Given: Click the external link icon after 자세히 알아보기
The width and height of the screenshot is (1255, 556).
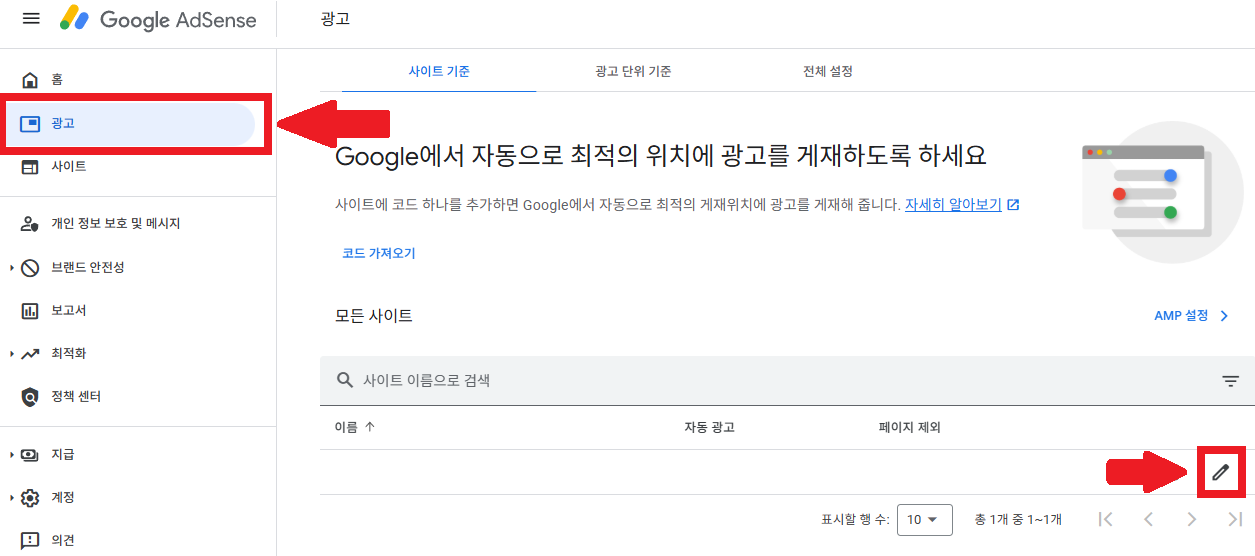Looking at the screenshot, I should (x=1013, y=205).
